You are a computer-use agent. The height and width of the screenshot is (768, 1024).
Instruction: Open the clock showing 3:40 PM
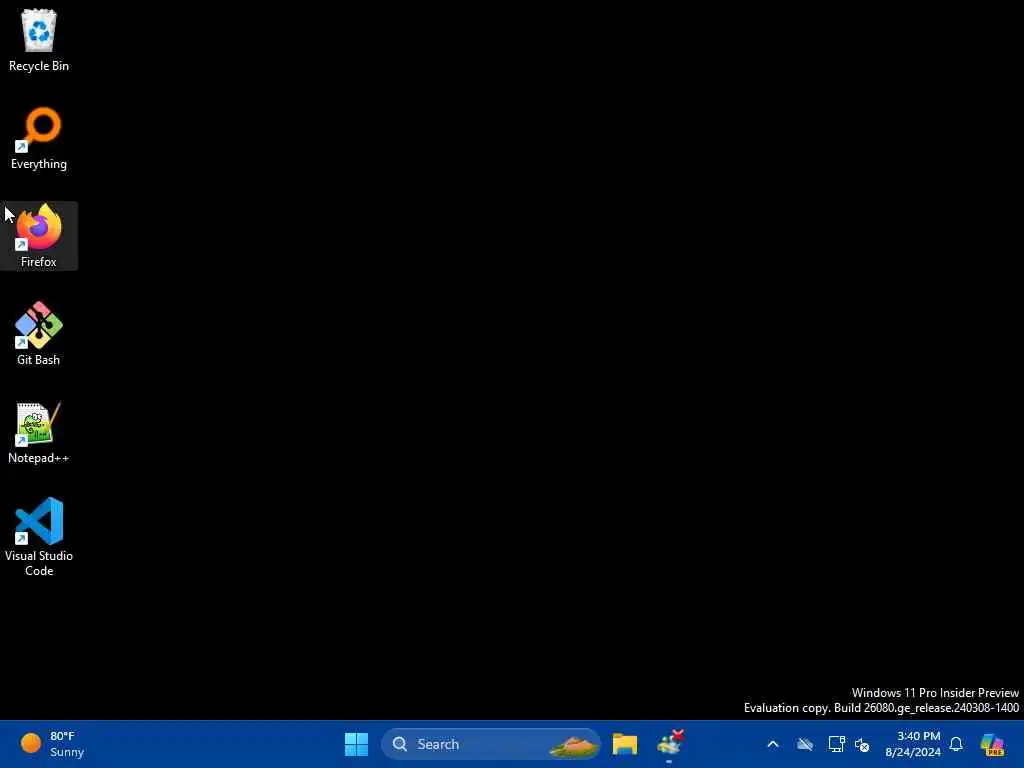point(912,744)
